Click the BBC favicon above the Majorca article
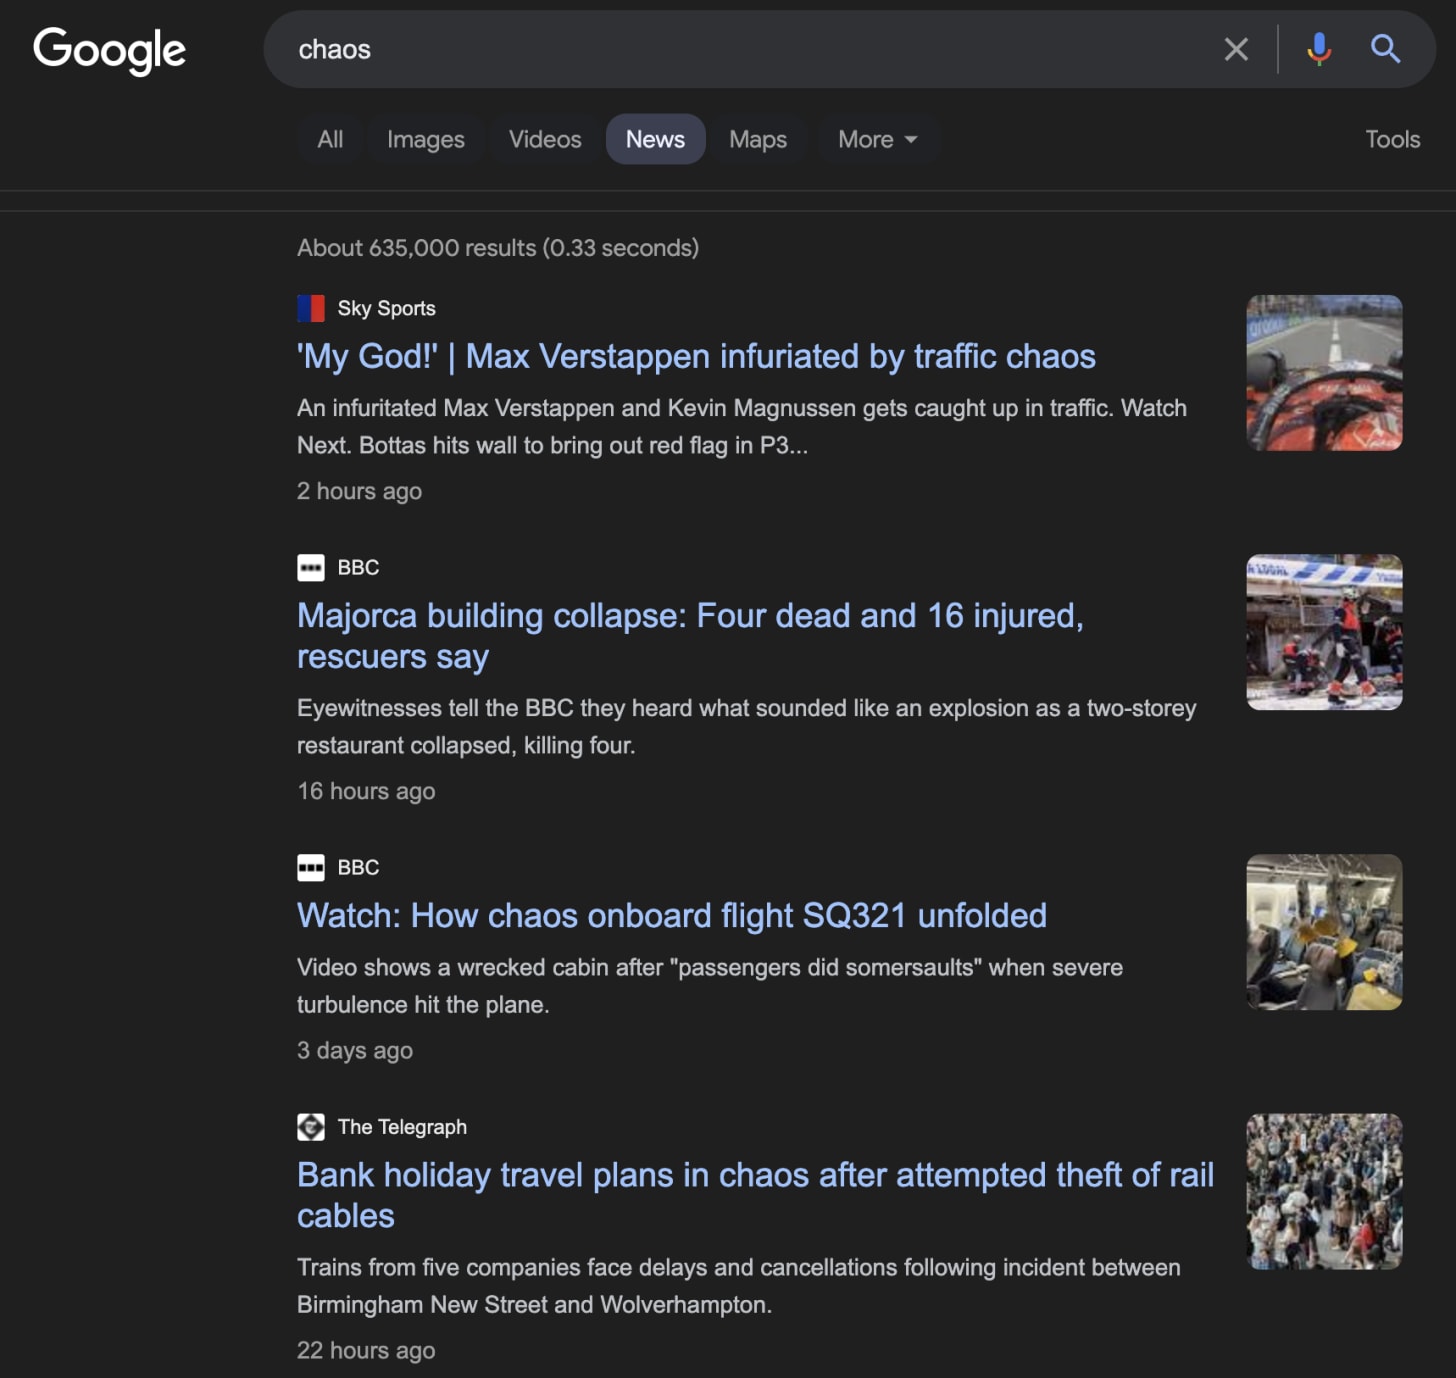The width and height of the screenshot is (1456, 1378). pos(311,567)
